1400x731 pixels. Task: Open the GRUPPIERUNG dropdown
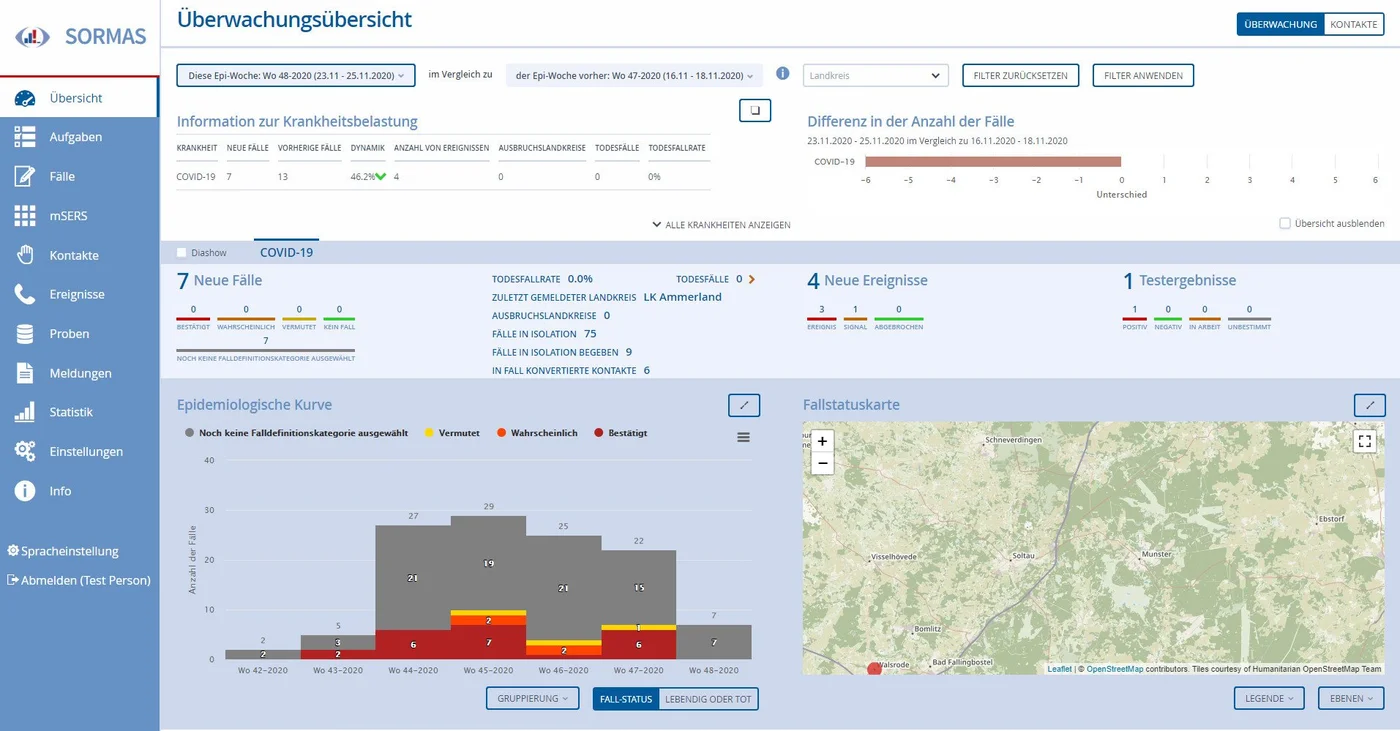tap(532, 699)
